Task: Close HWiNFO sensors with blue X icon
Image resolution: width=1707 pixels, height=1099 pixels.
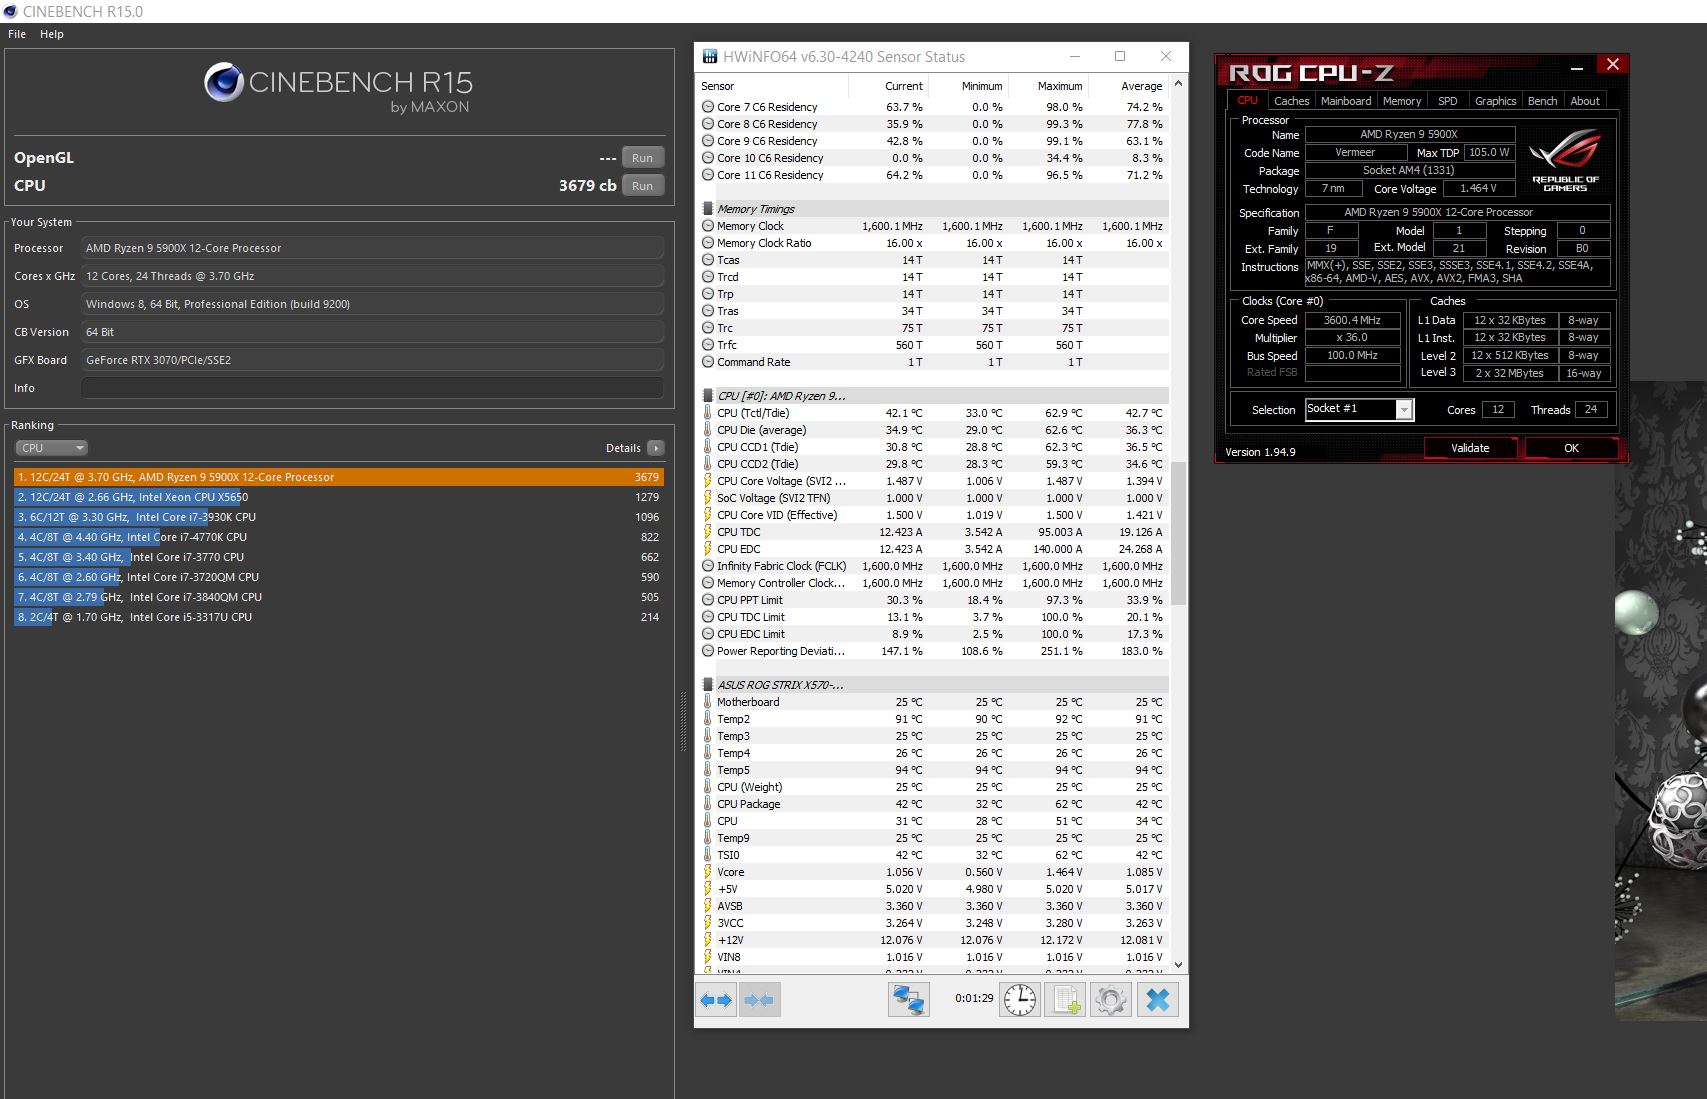Action: 1158,1000
